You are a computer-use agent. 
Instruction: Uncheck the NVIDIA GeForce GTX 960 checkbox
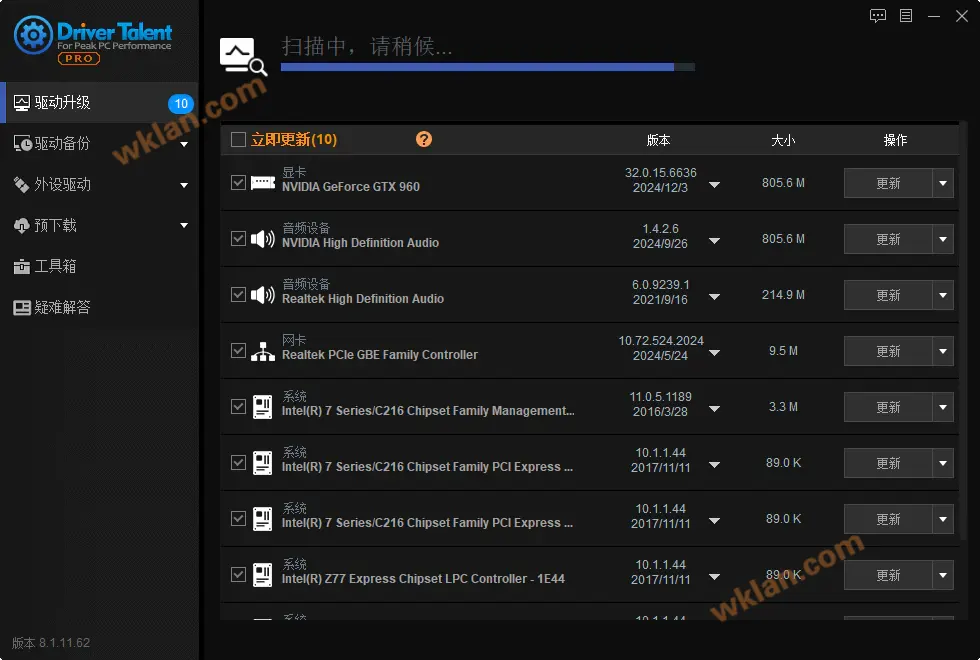coord(238,182)
